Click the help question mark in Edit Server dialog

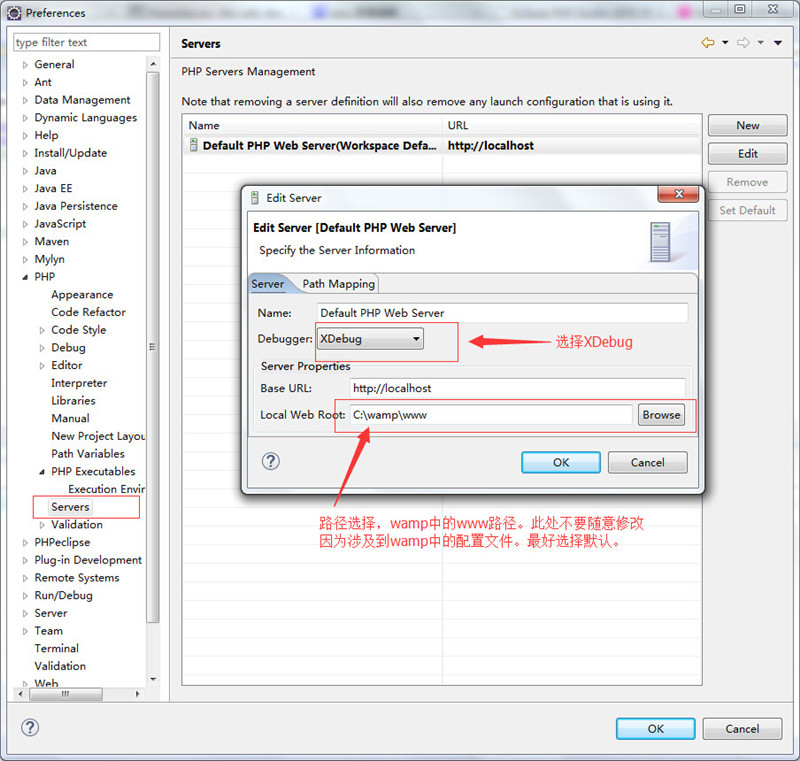[x=270, y=461]
